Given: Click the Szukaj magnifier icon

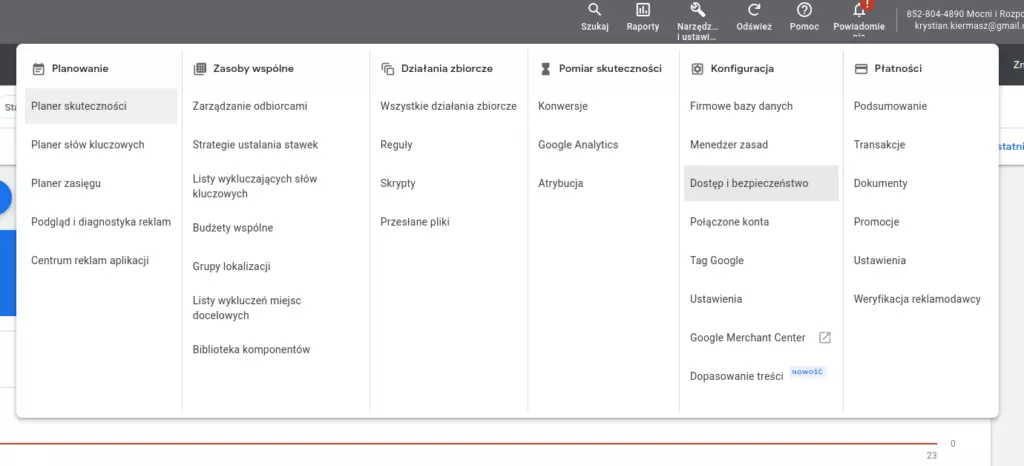Looking at the screenshot, I should click(x=594, y=10).
